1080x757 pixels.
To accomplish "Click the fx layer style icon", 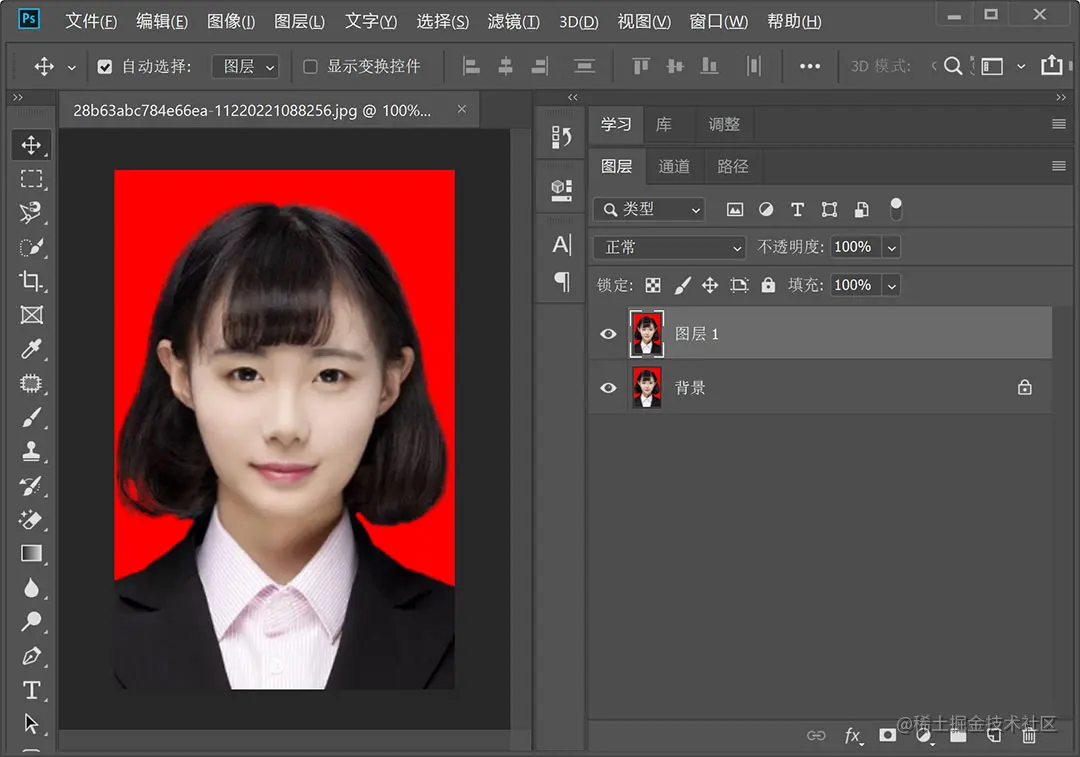I will pos(852,736).
